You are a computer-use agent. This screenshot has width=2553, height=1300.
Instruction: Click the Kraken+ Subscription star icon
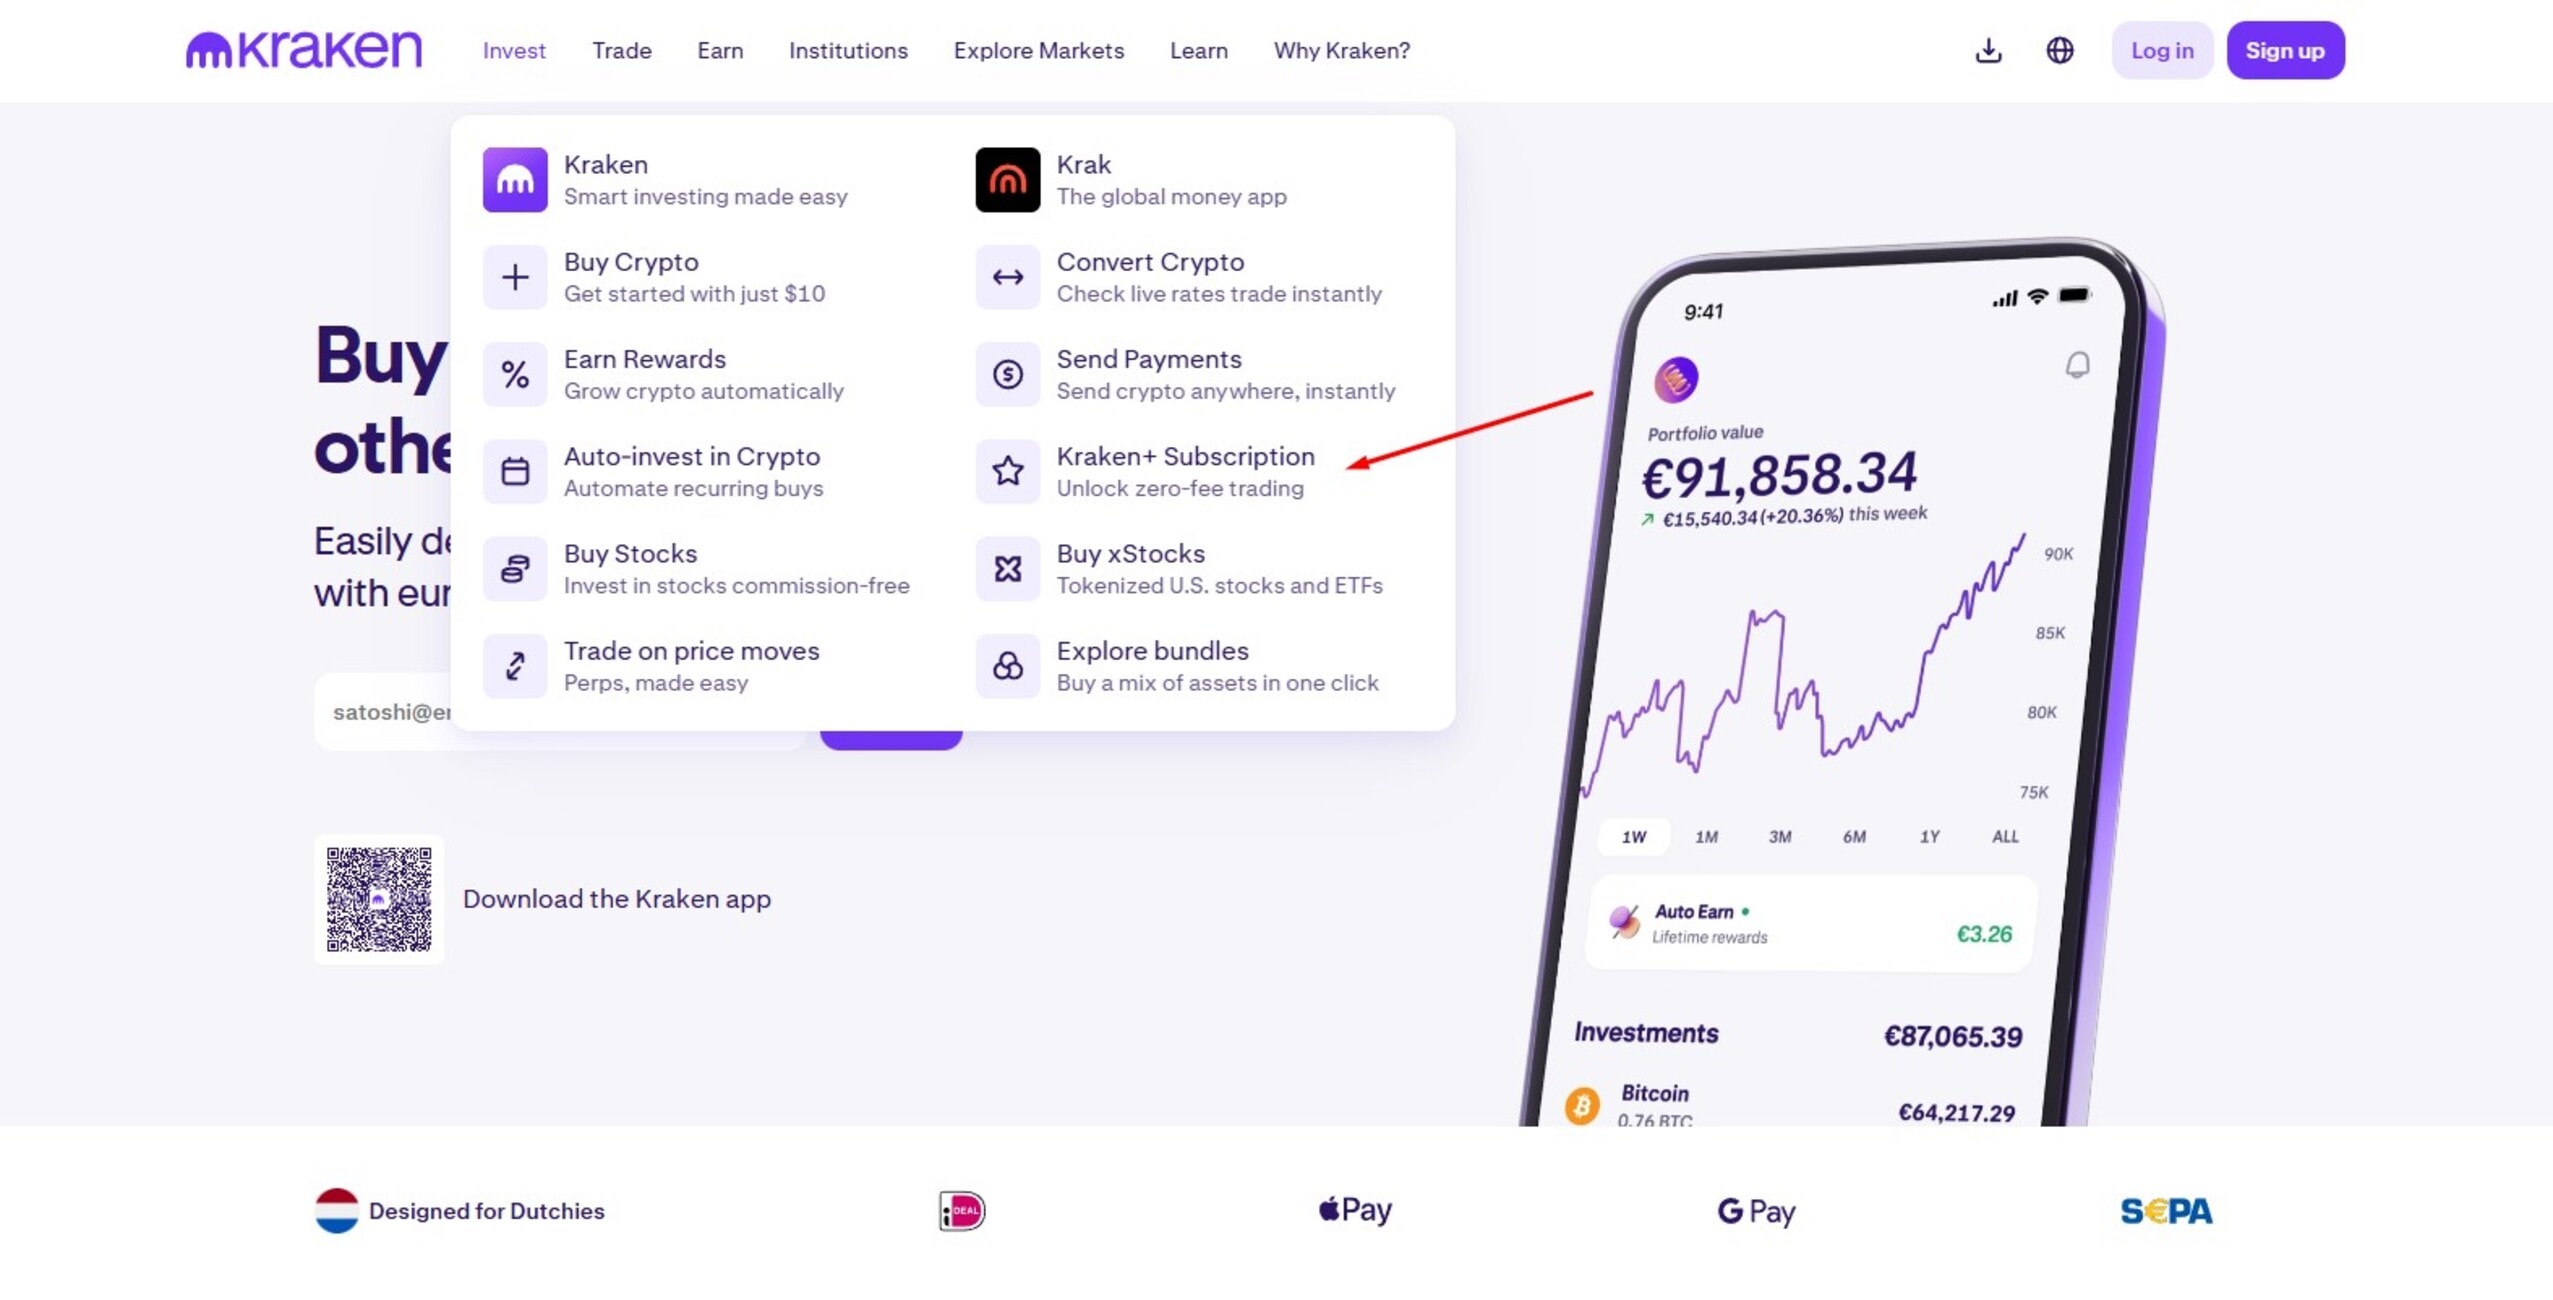click(1007, 471)
